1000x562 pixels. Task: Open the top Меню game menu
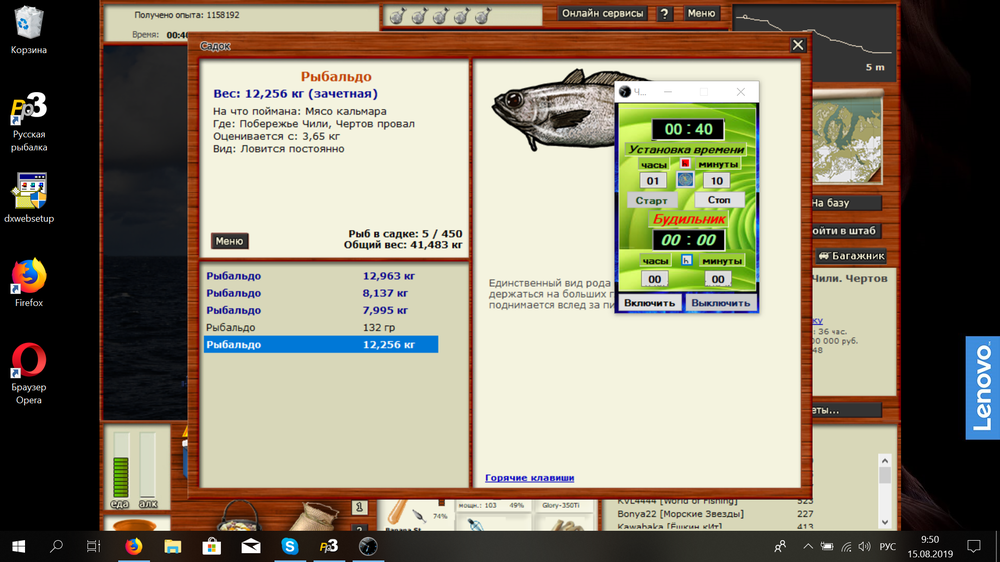tap(701, 14)
